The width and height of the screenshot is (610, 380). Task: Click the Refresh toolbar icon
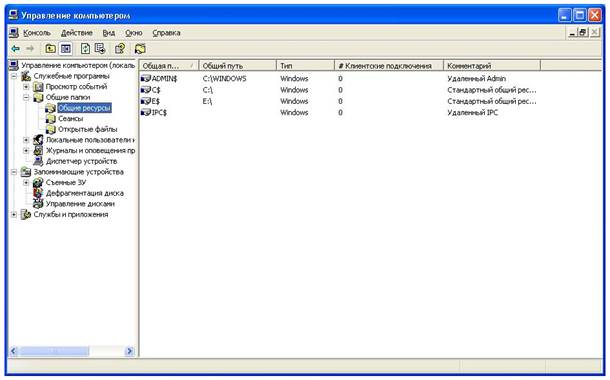point(85,49)
